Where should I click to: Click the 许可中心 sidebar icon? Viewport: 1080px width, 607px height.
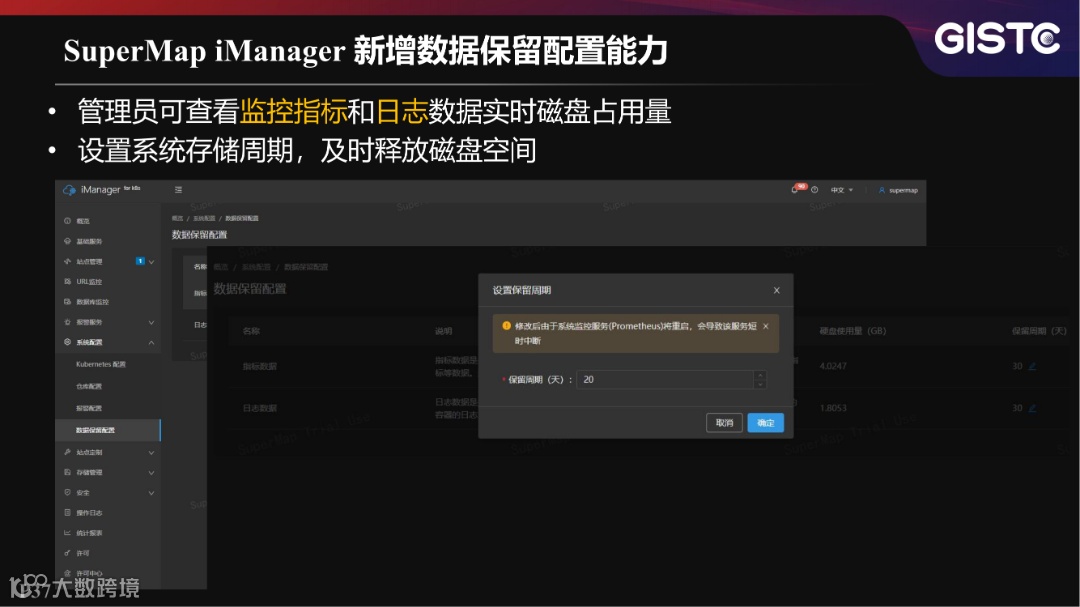click(68, 573)
